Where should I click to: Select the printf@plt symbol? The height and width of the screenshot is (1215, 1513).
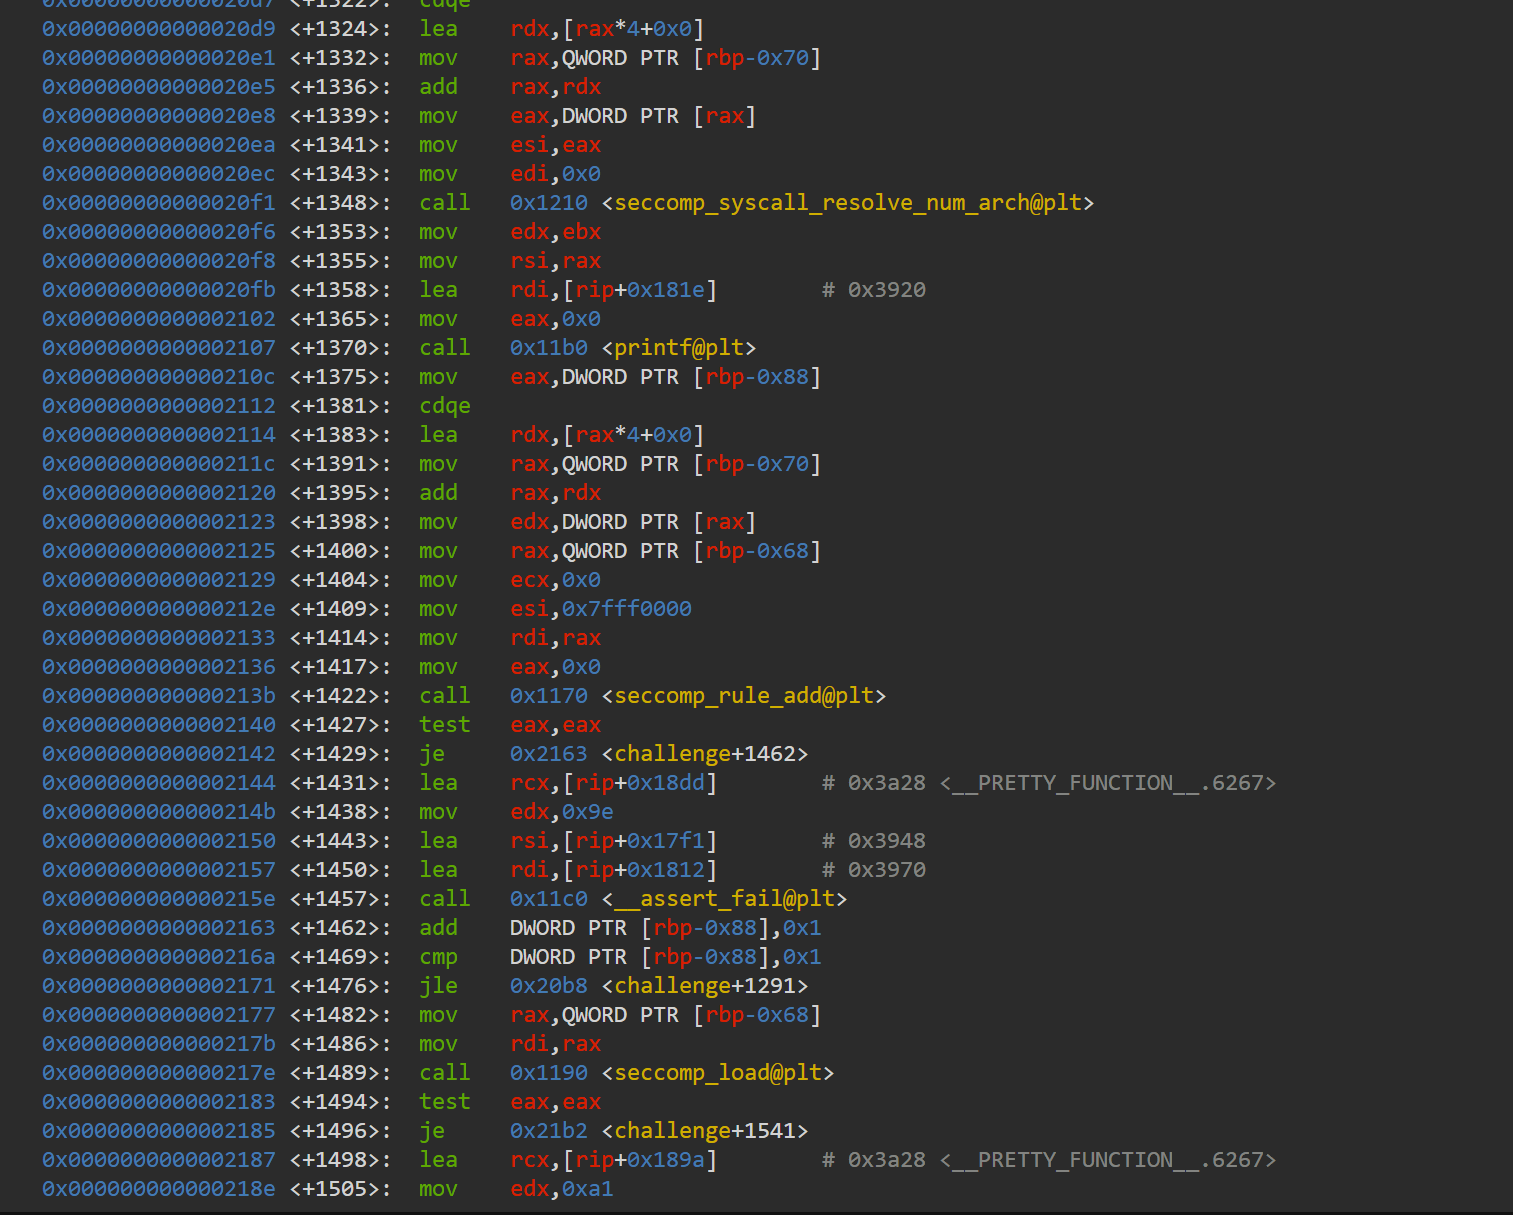click(x=679, y=348)
